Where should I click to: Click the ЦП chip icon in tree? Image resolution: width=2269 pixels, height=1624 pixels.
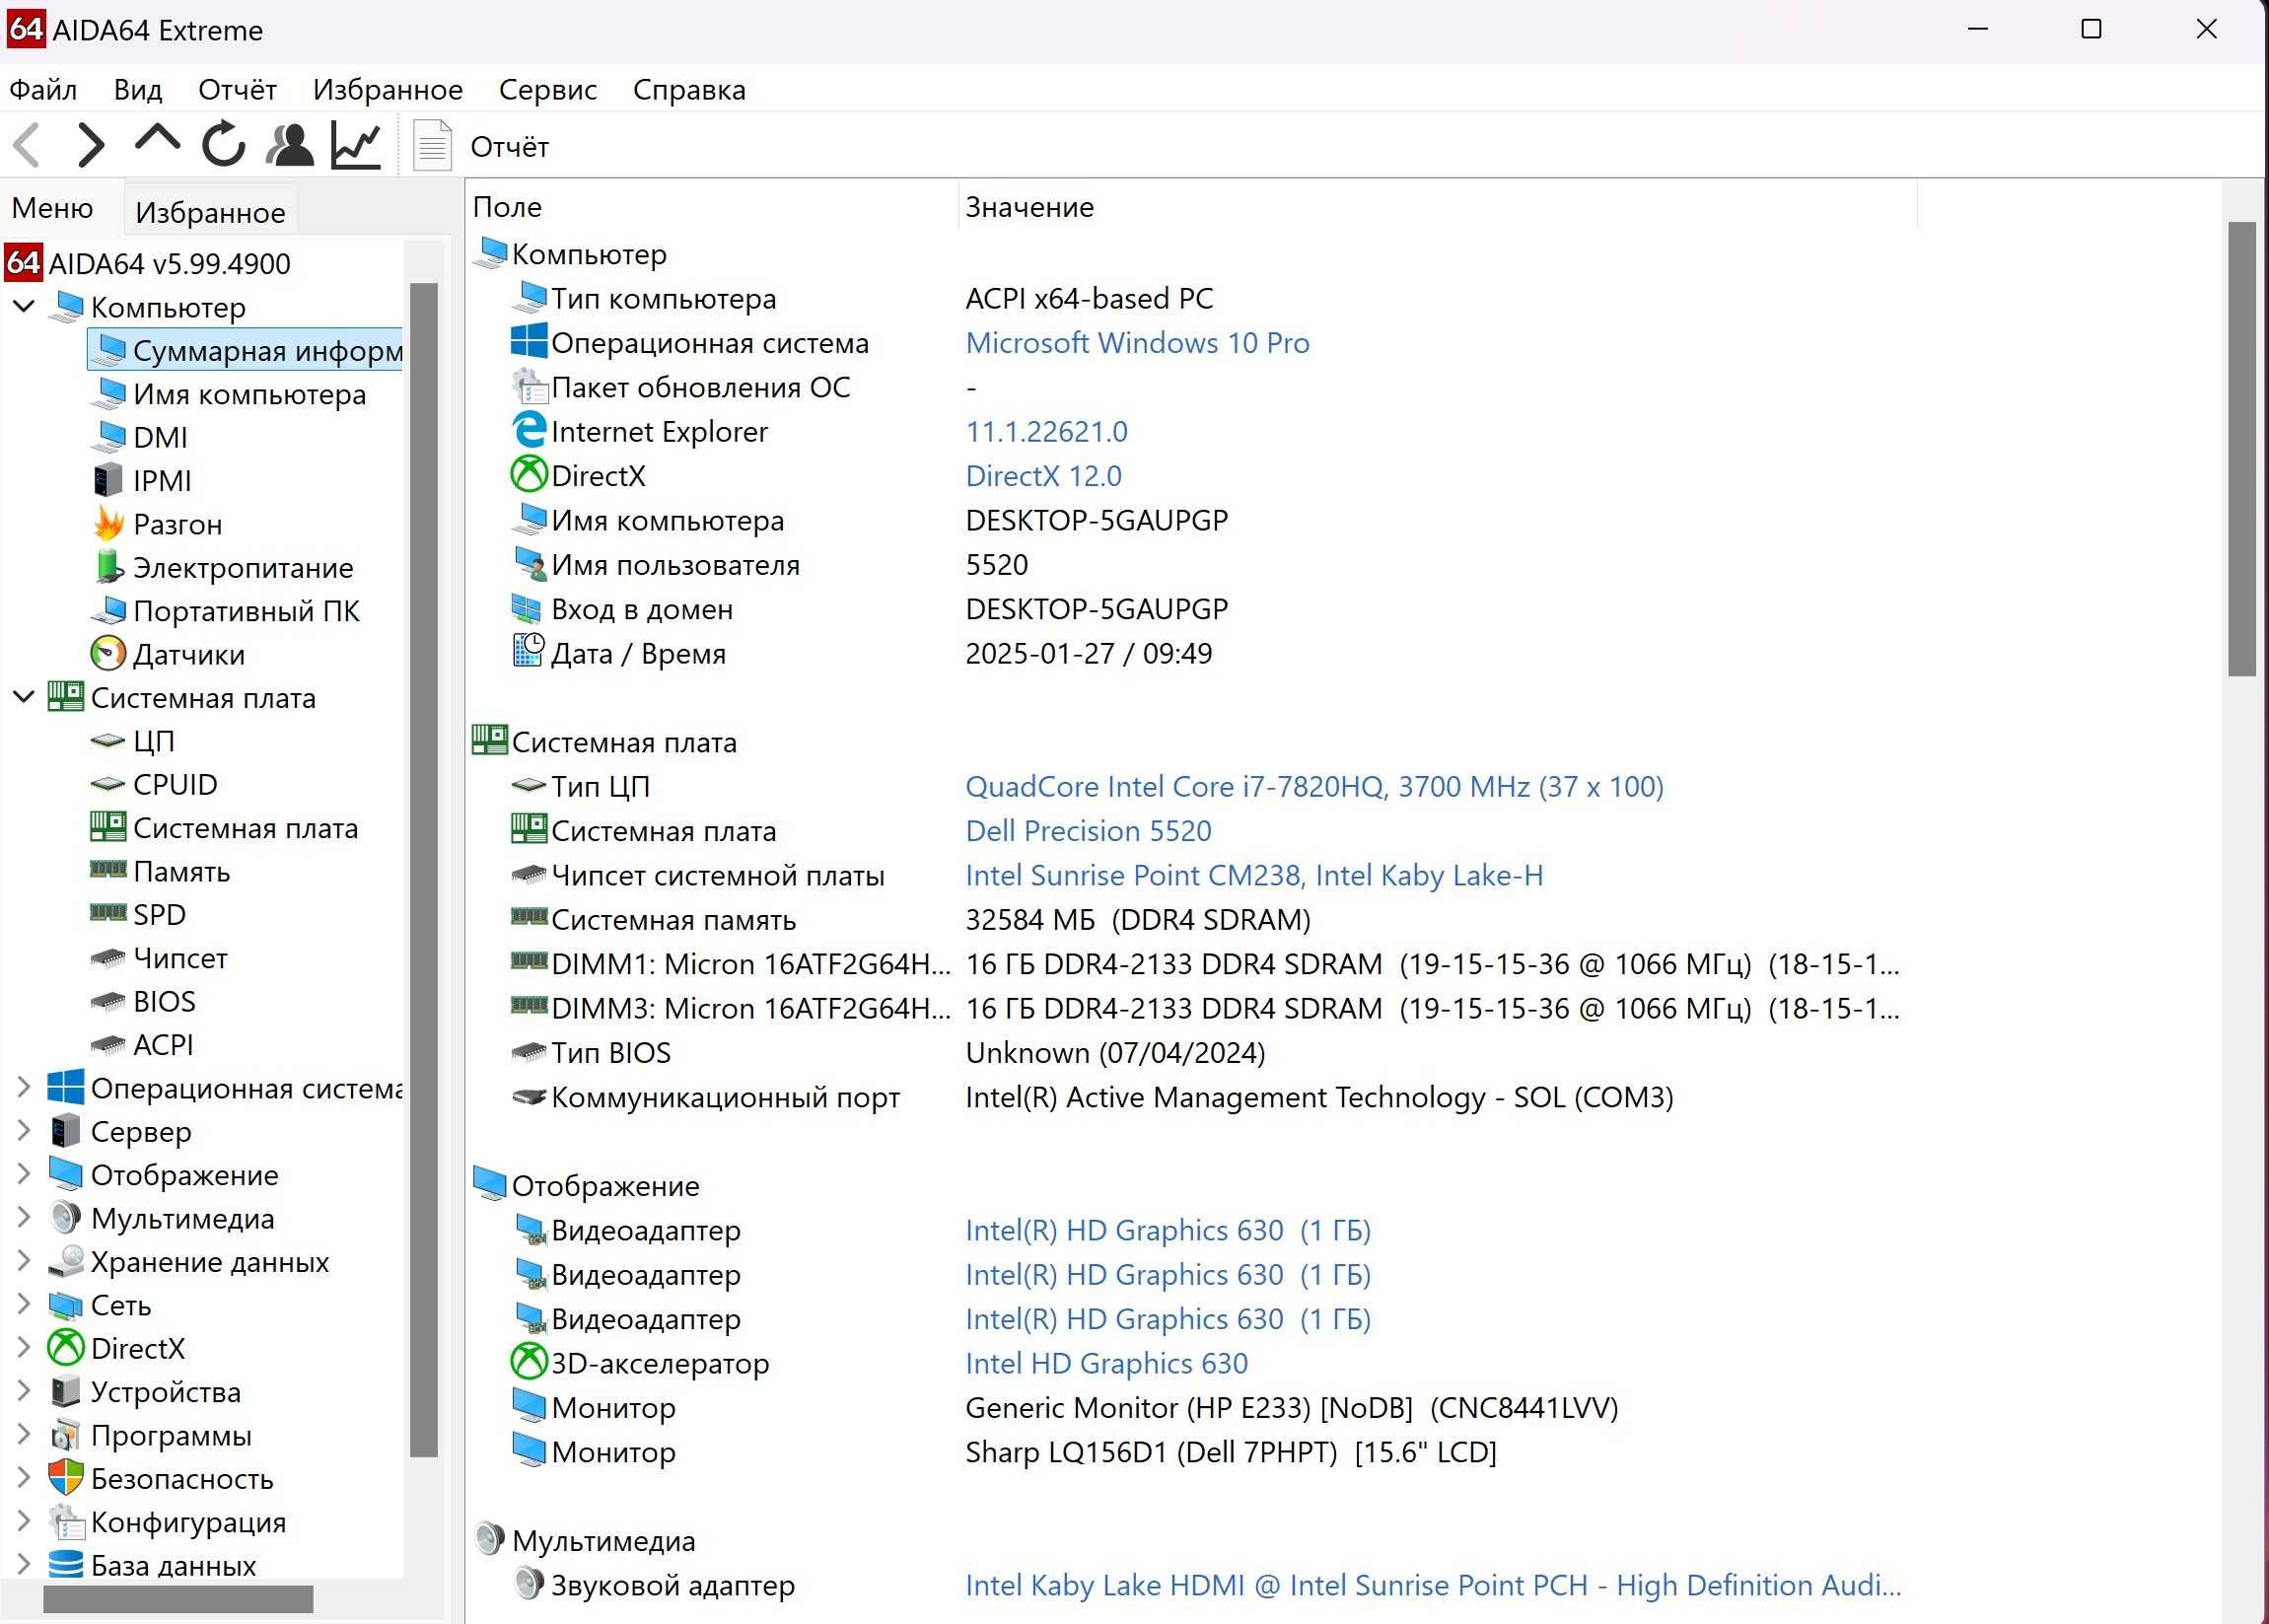click(108, 740)
